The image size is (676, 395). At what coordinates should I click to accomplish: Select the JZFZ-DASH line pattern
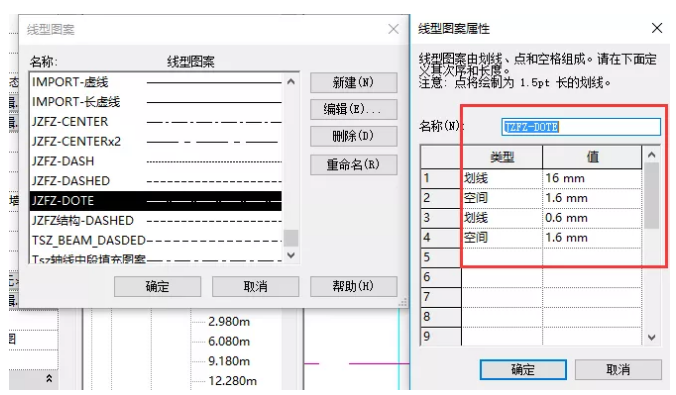pos(156,161)
